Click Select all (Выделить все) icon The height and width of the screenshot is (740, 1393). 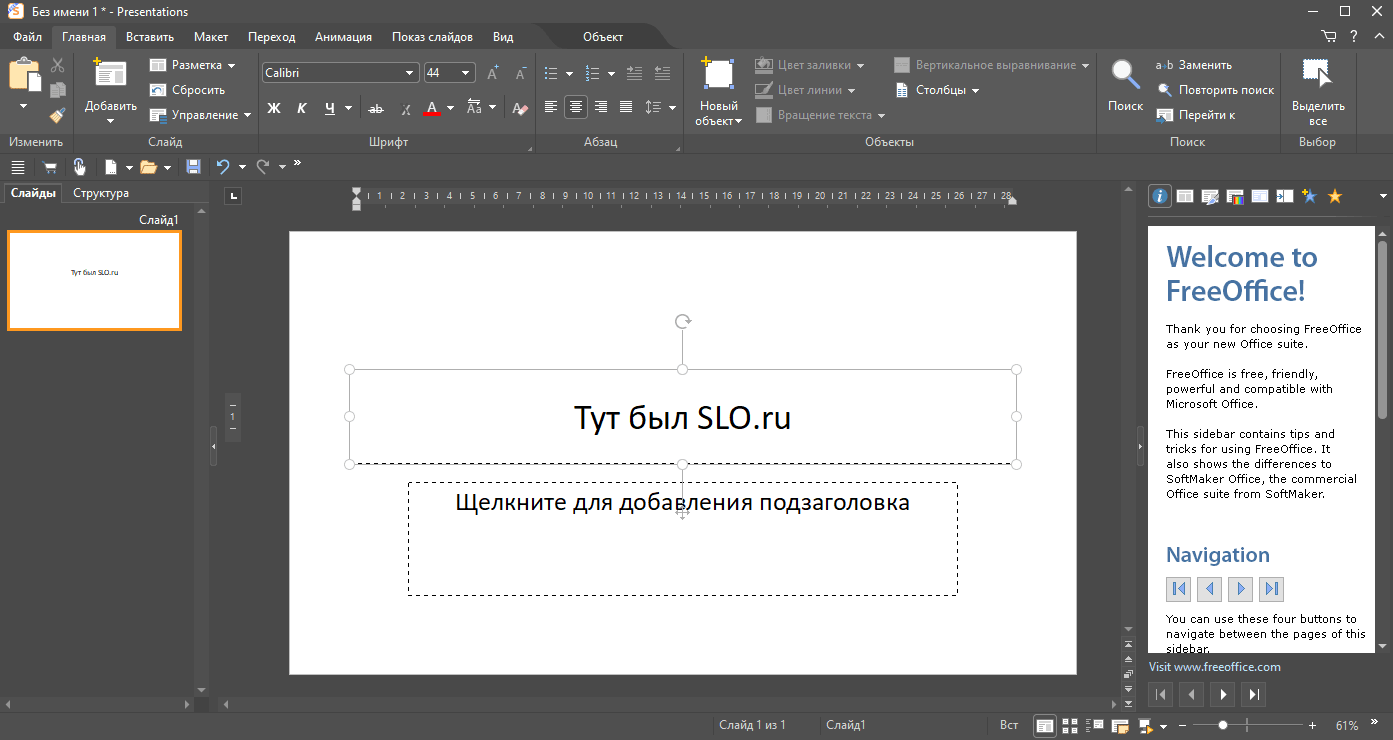point(1317,75)
